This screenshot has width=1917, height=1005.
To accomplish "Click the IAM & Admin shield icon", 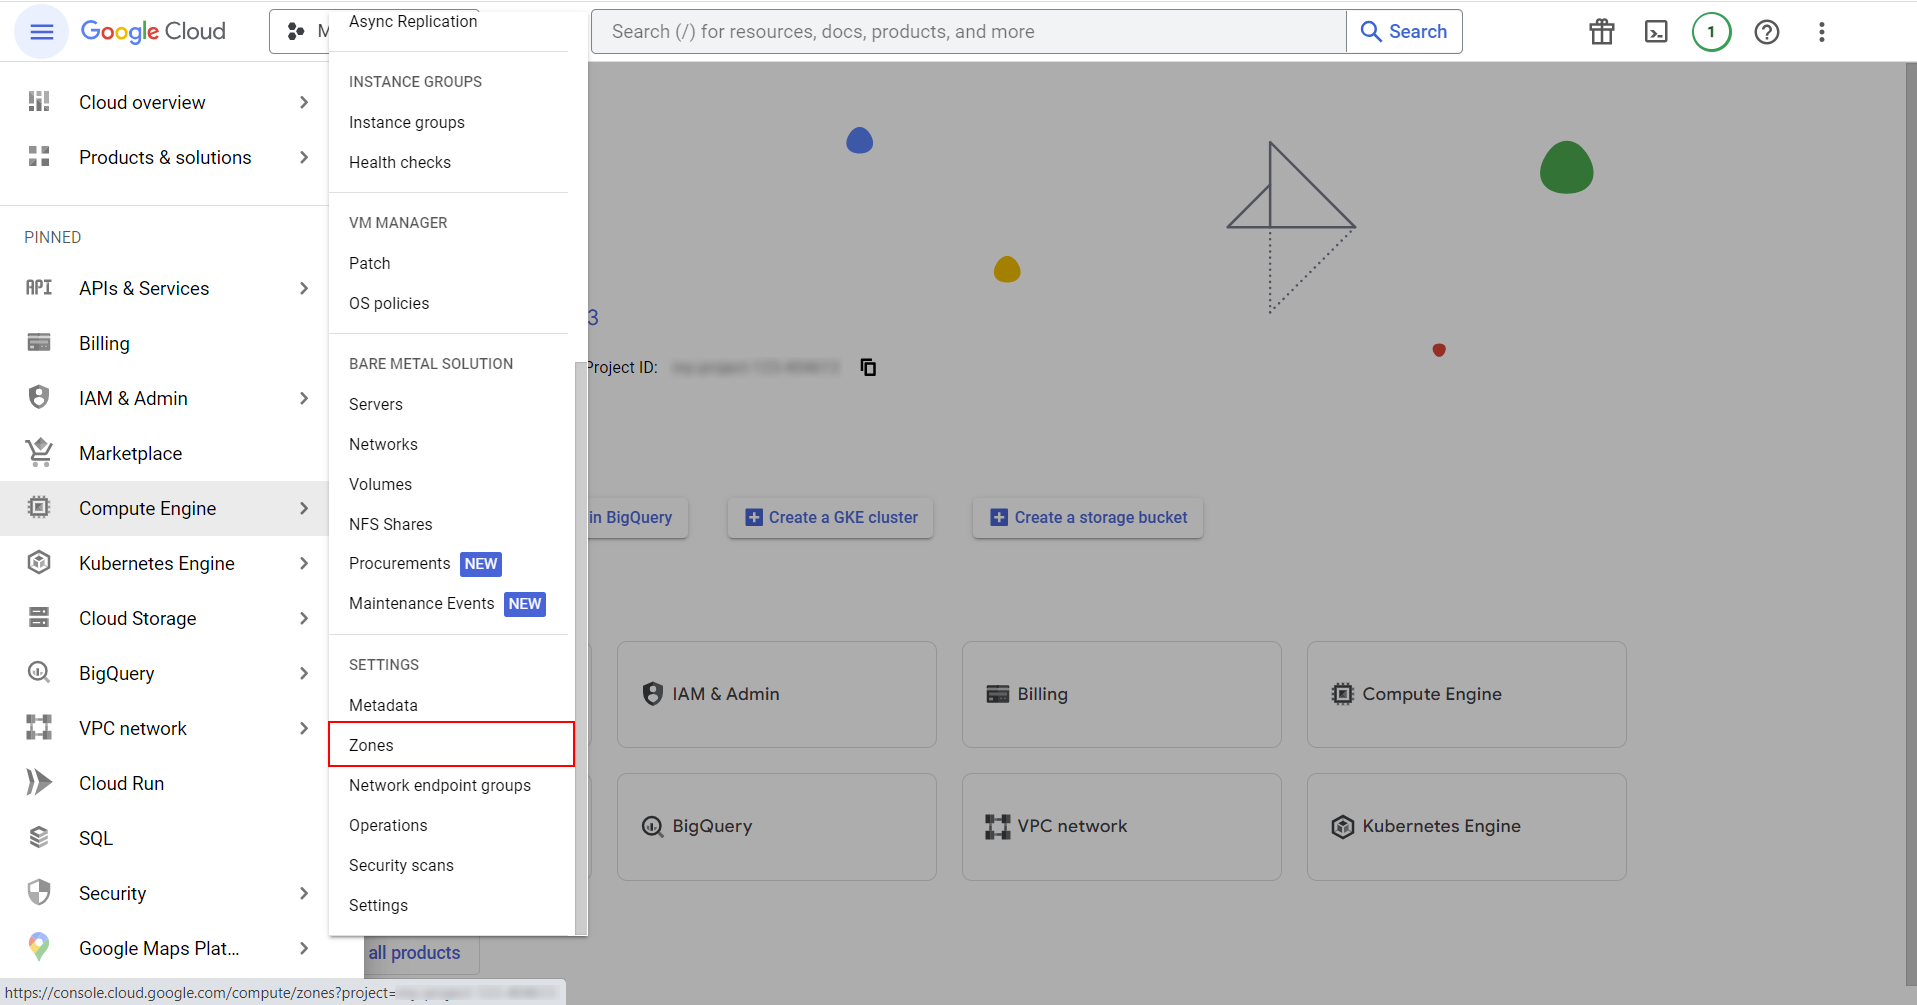I will tap(39, 398).
